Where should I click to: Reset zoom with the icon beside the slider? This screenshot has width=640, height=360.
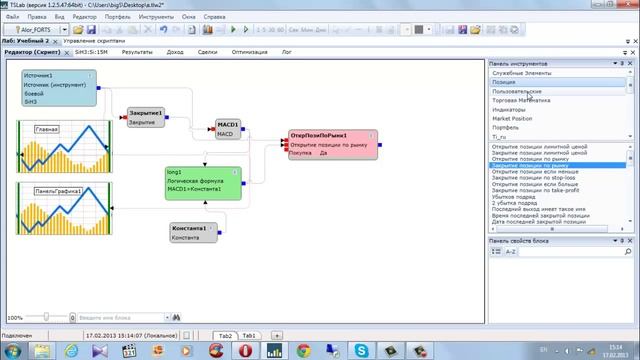click(x=72, y=317)
